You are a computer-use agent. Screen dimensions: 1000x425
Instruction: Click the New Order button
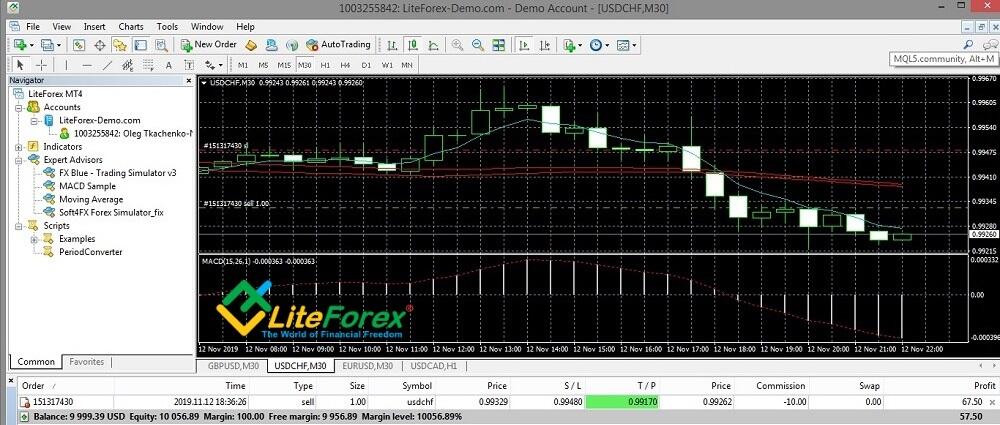[x=209, y=45]
